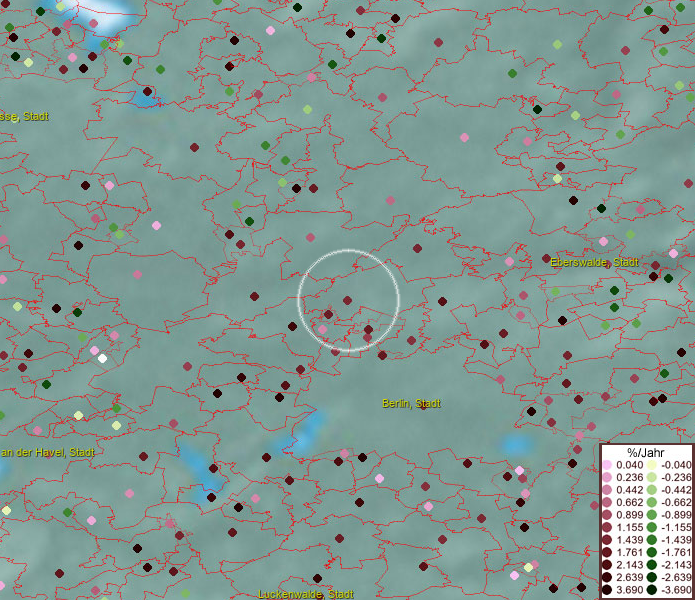Viewport: 695px width, 600px height.
Task: Select the light green swatch for -0.236
Action: (652, 477)
